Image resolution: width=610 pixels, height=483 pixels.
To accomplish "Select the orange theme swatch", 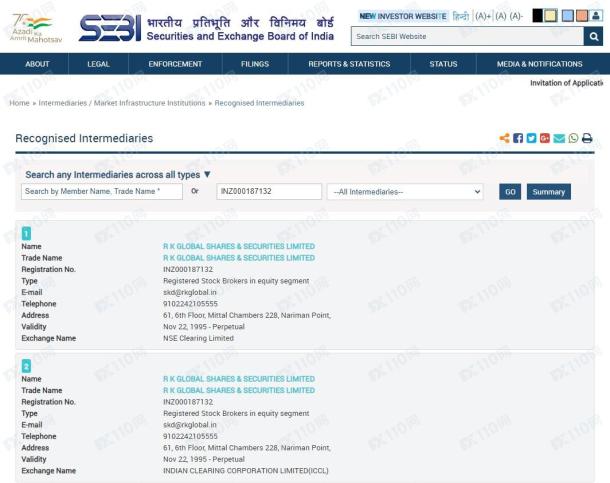I will point(582,16).
